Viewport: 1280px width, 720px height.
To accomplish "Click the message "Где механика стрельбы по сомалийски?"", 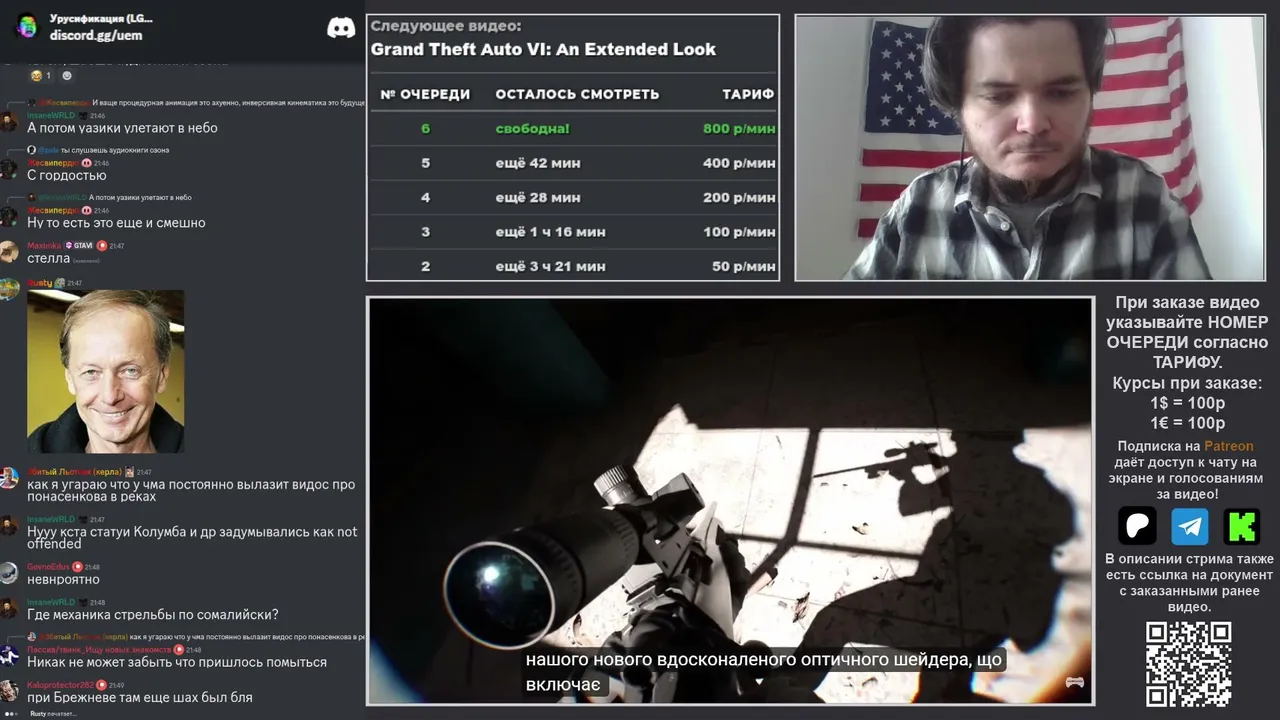I will [x=153, y=615].
